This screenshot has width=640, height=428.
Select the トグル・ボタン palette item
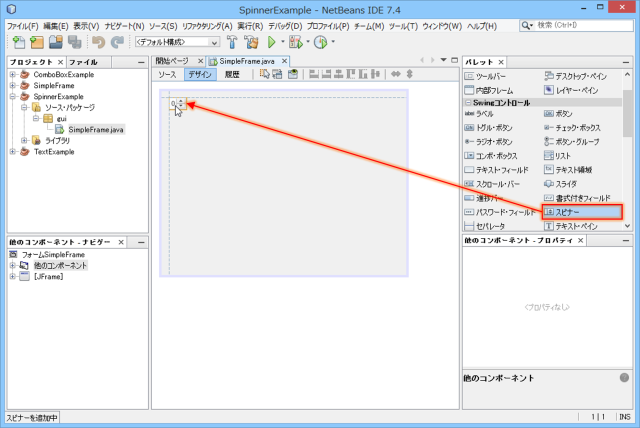coord(489,128)
